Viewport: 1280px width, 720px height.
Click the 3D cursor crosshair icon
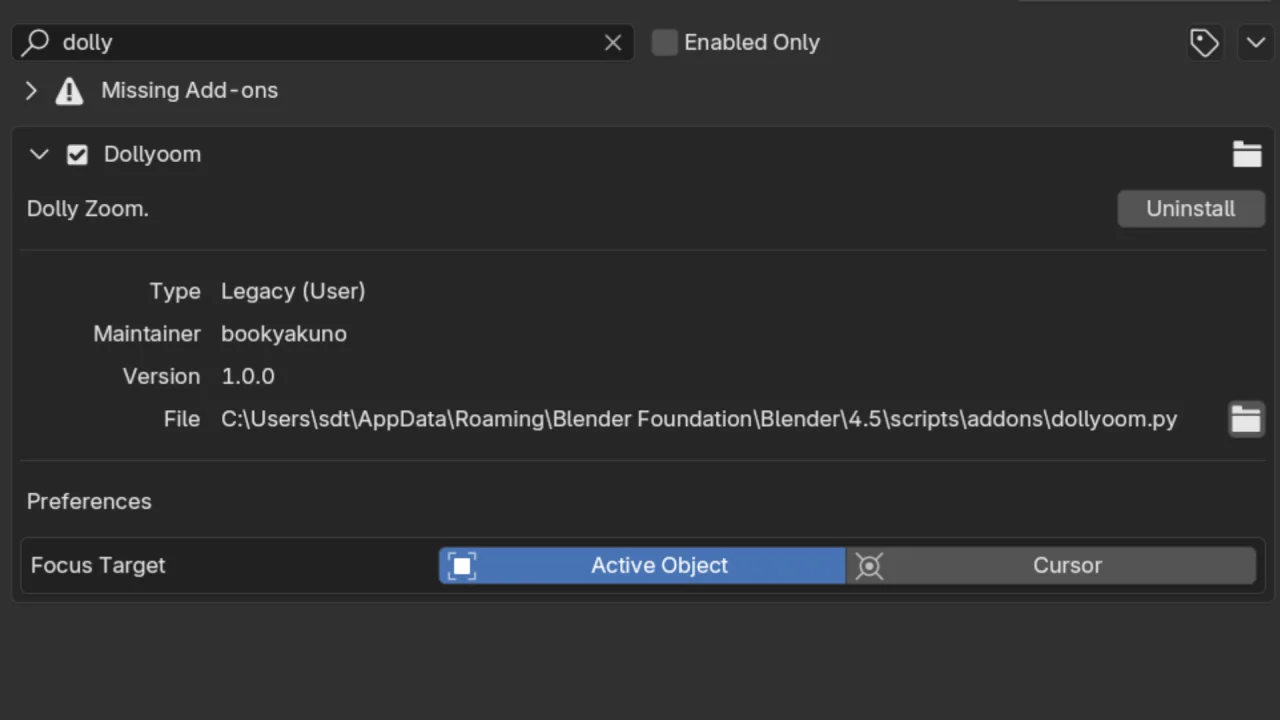click(869, 566)
